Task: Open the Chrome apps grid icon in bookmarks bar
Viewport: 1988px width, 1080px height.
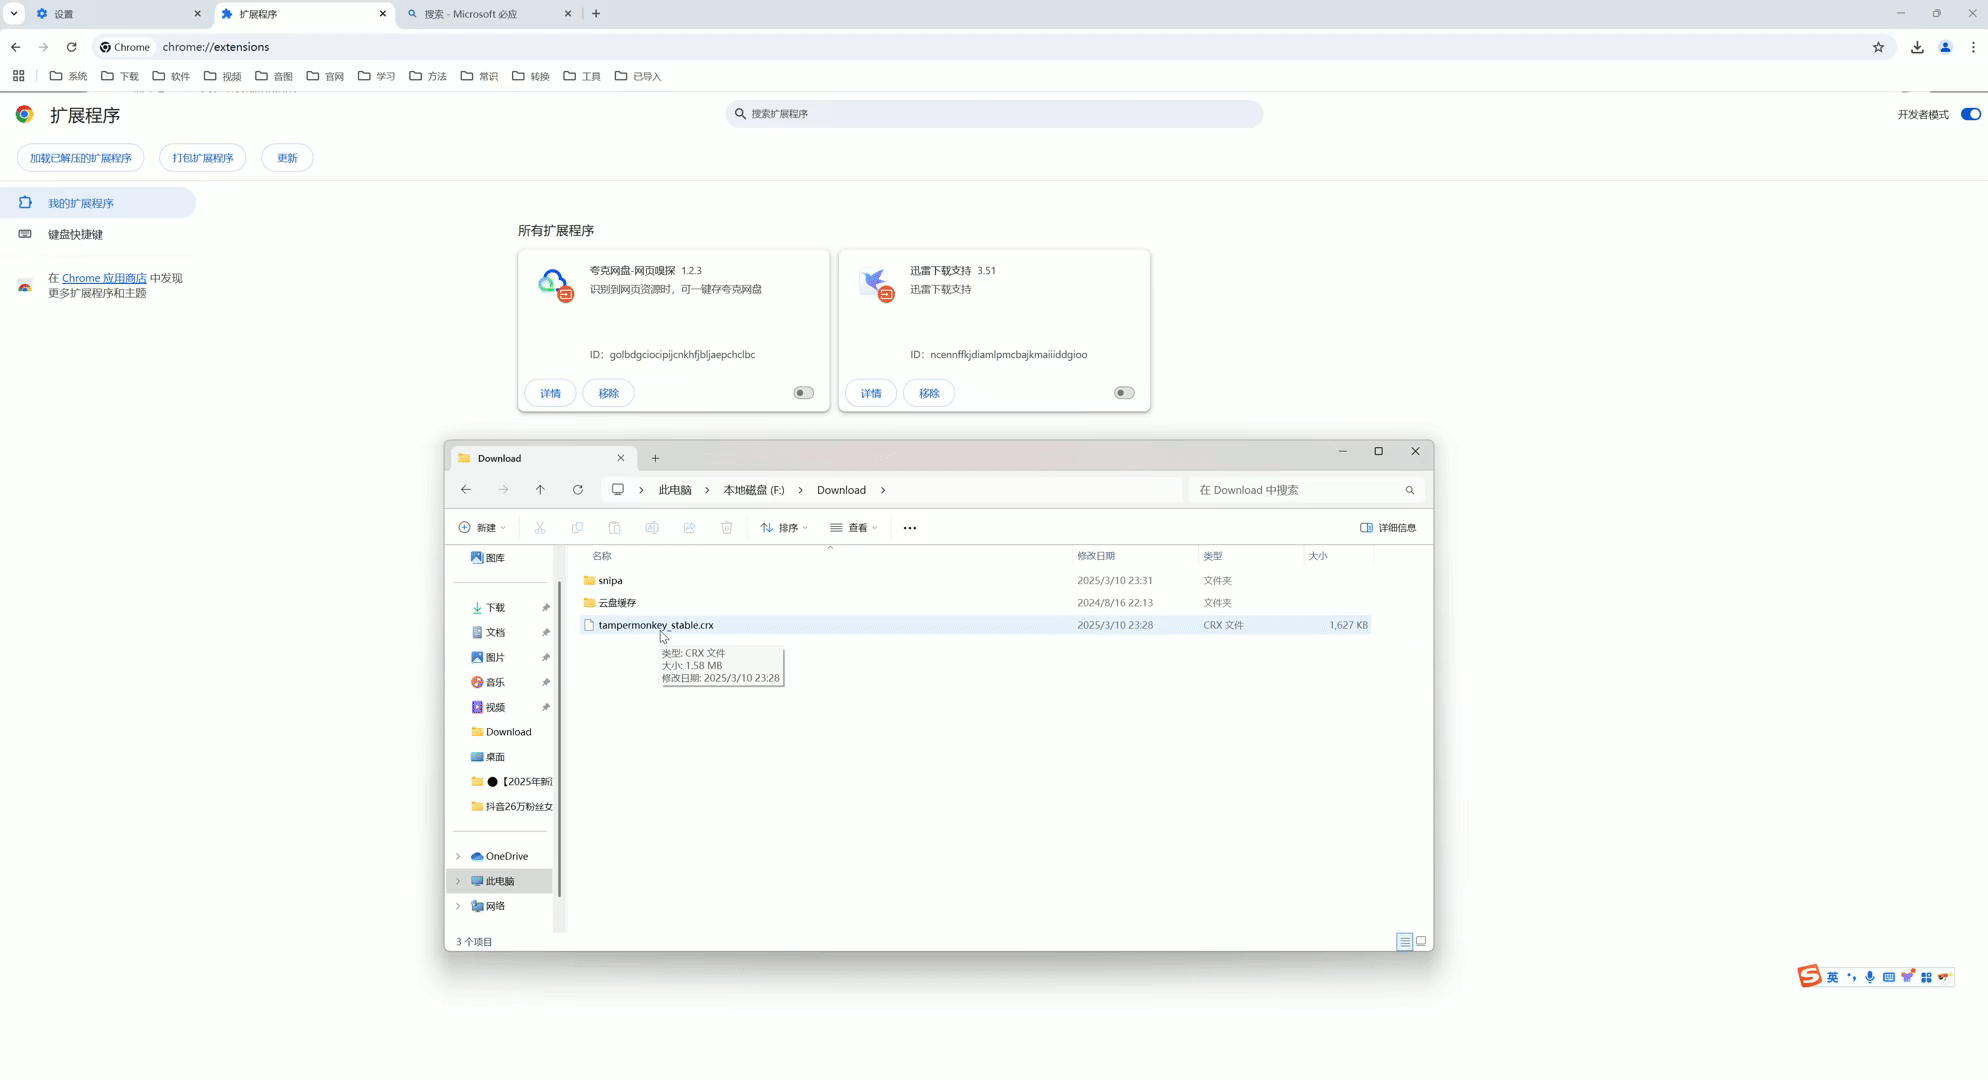Action: click(19, 76)
